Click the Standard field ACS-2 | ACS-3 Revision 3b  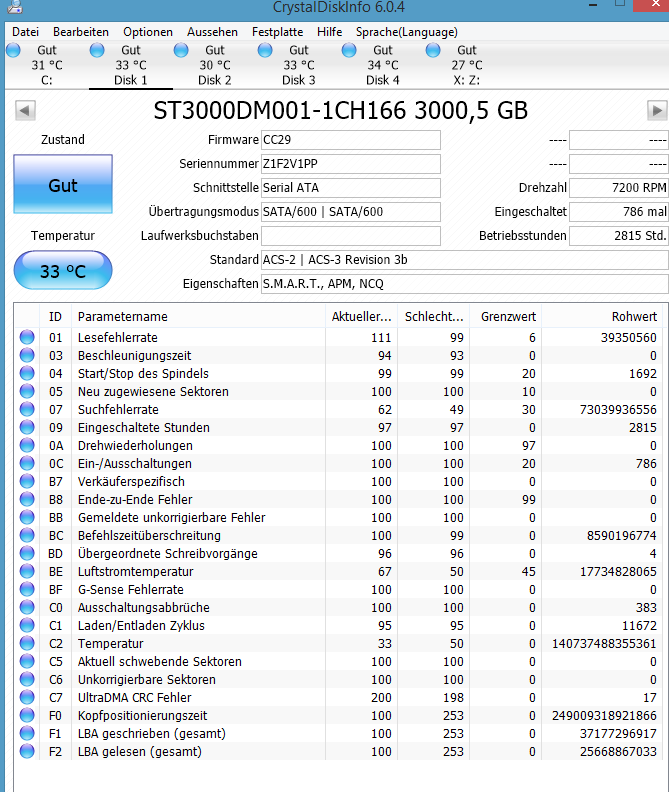click(x=465, y=260)
